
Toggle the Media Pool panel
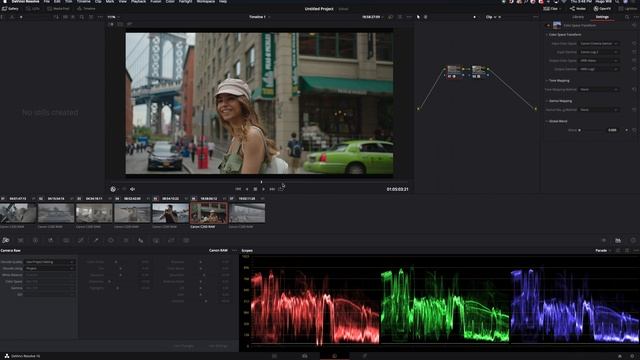pos(58,9)
